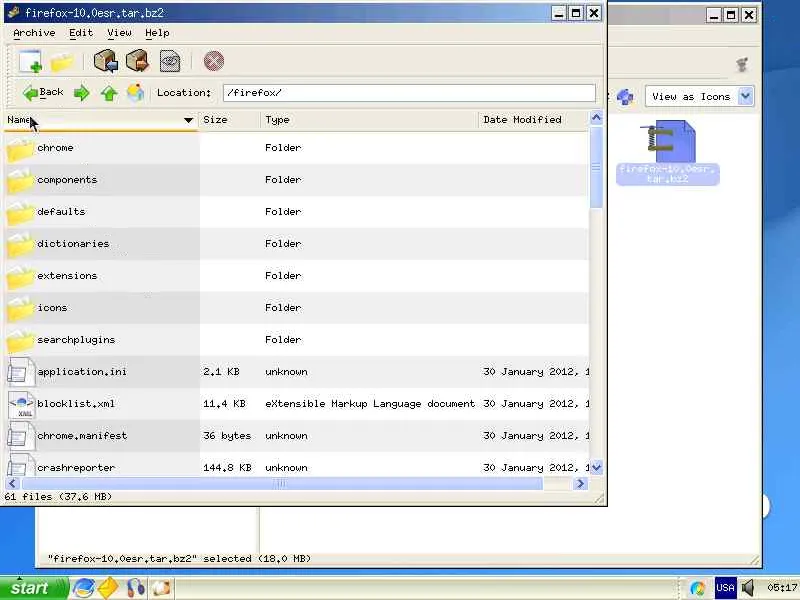The width and height of the screenshot is (800, 600).
Task: Click the headphones icon in the taskbar
Action: tap(135, 588)
